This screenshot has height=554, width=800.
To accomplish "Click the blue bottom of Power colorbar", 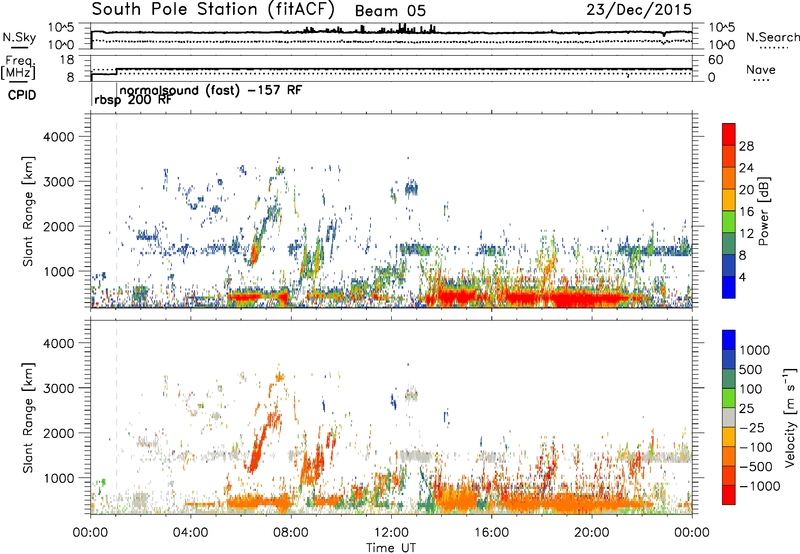I will pos(729,287).
